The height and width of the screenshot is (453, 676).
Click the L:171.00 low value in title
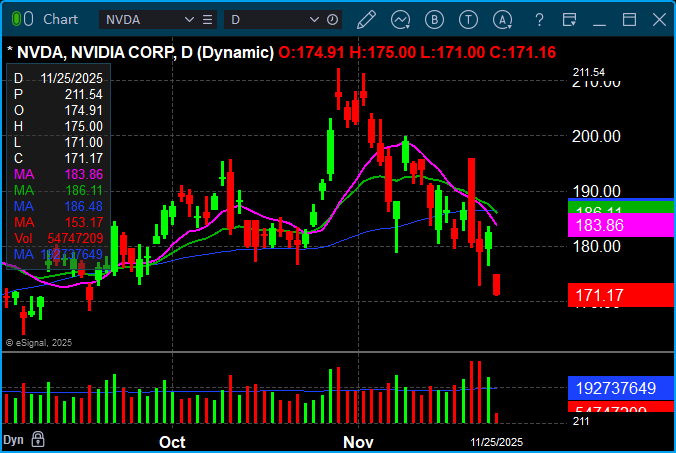(x=452, y=53)
